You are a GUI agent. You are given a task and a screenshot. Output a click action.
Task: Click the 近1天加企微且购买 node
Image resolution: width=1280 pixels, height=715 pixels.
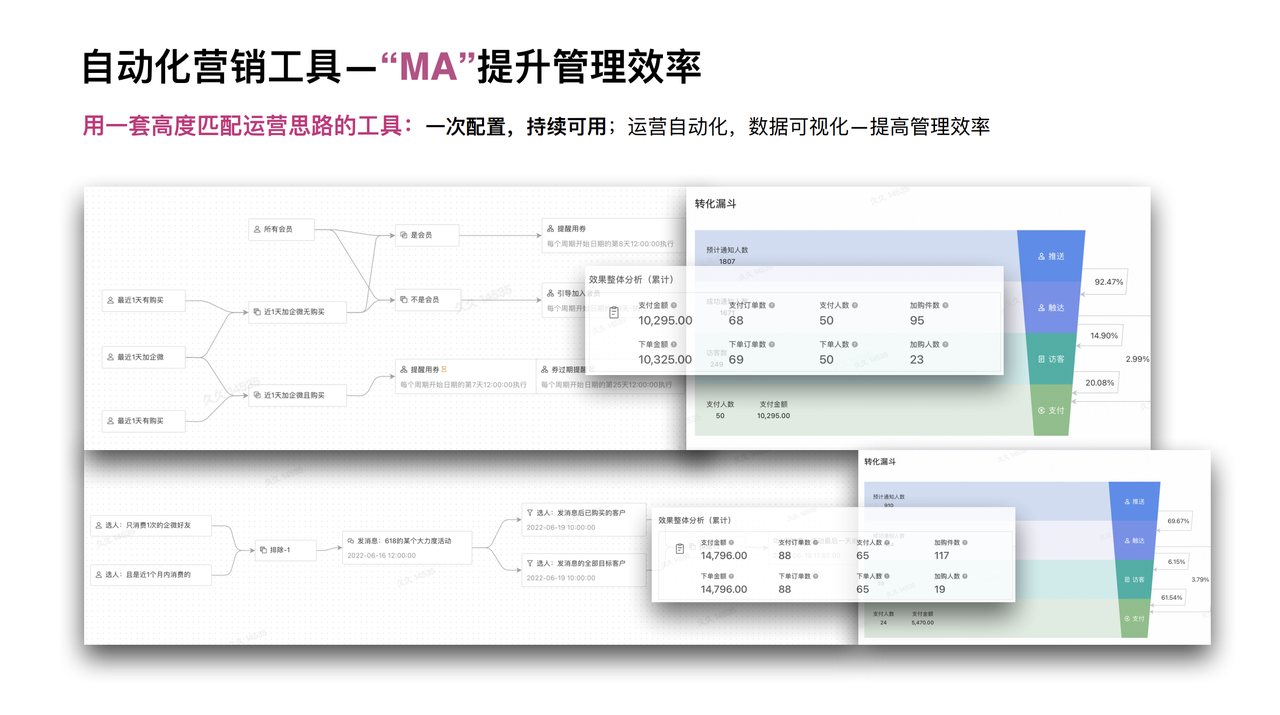pos(298,395)
